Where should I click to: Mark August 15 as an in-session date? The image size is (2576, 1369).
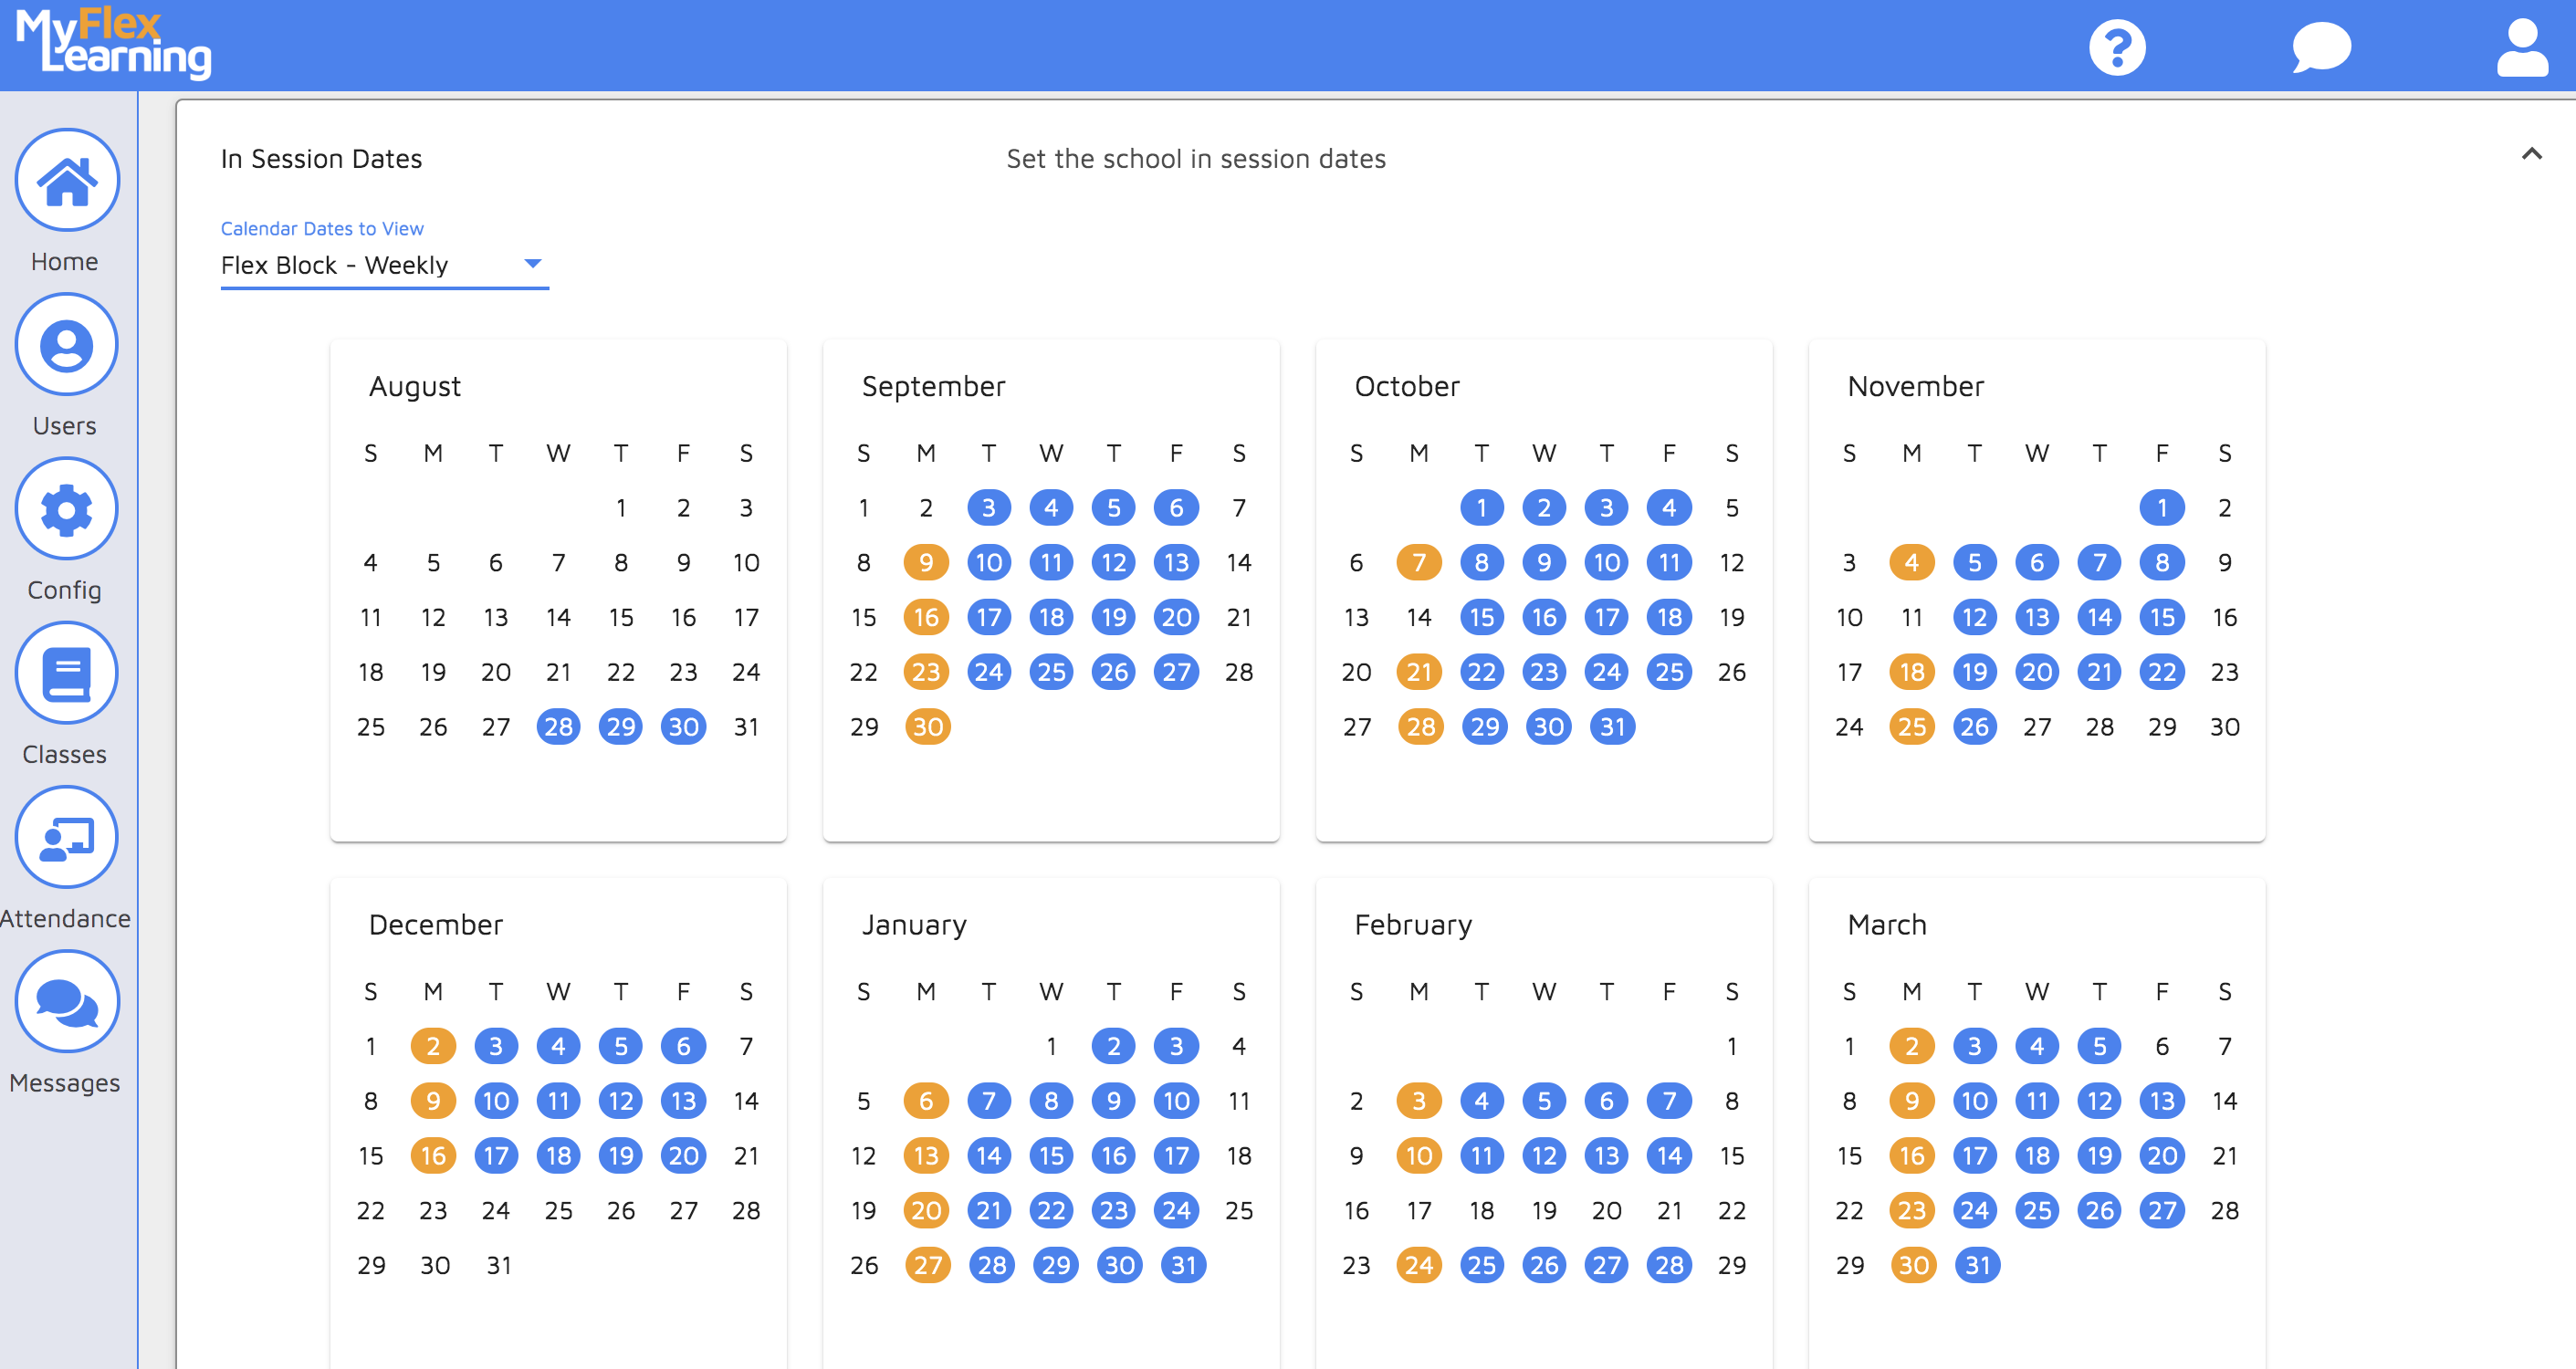point(621,617)
